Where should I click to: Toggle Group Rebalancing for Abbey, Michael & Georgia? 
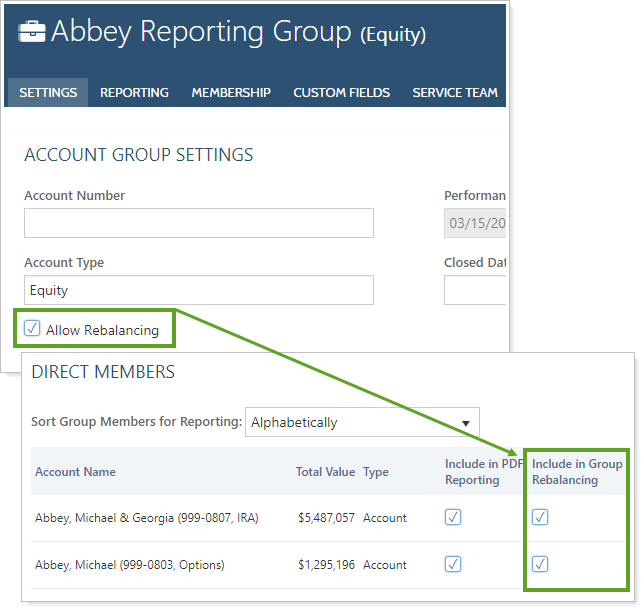(540, 517)
